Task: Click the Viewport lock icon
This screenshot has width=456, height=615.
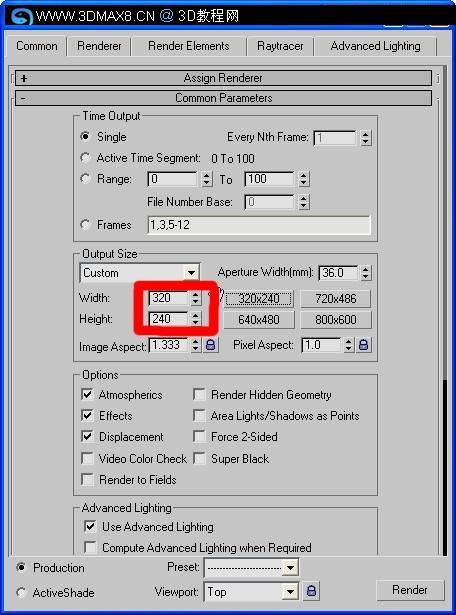Action: (x=311, y=591)
